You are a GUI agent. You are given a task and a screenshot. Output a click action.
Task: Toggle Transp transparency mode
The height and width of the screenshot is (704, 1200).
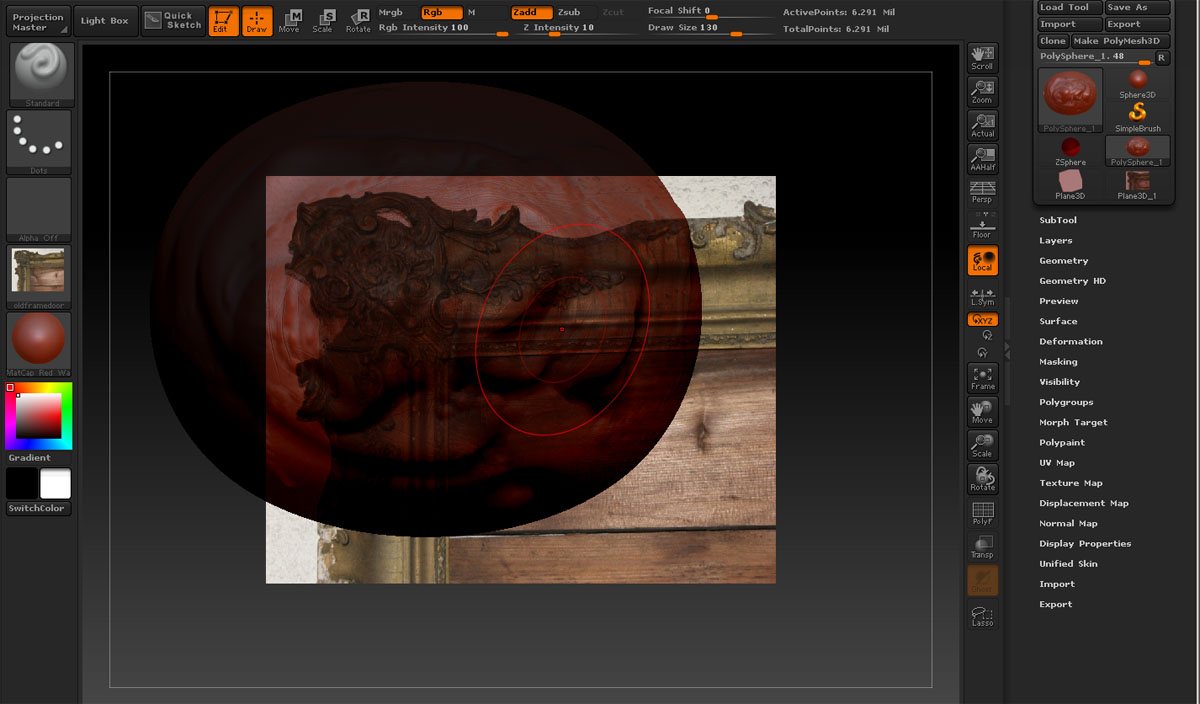click(982, 547)
